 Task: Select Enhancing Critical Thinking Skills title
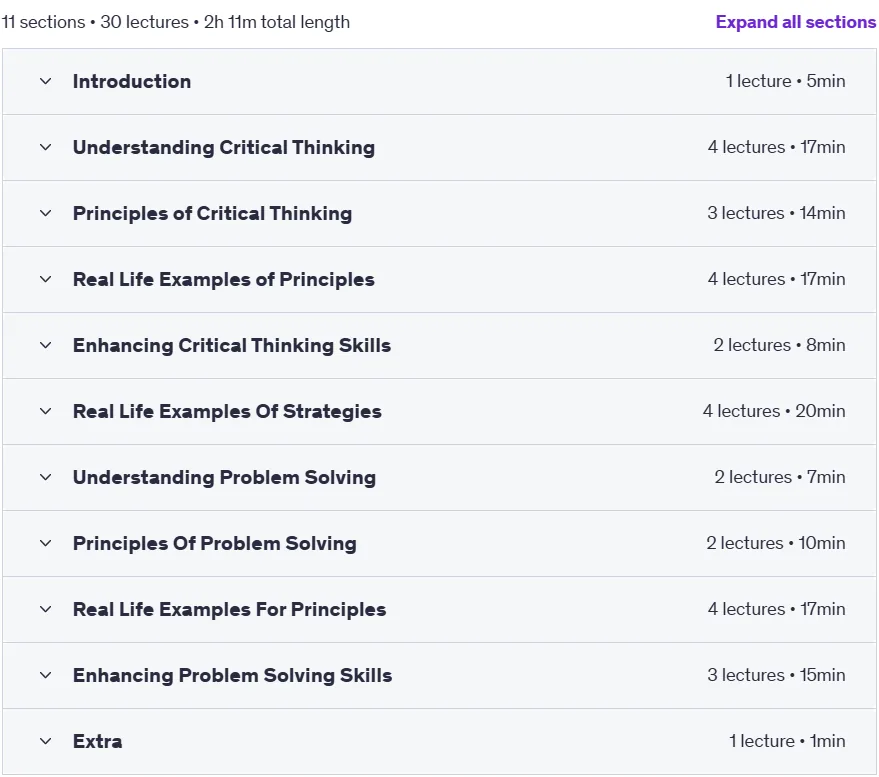click(x=232, y=345)
